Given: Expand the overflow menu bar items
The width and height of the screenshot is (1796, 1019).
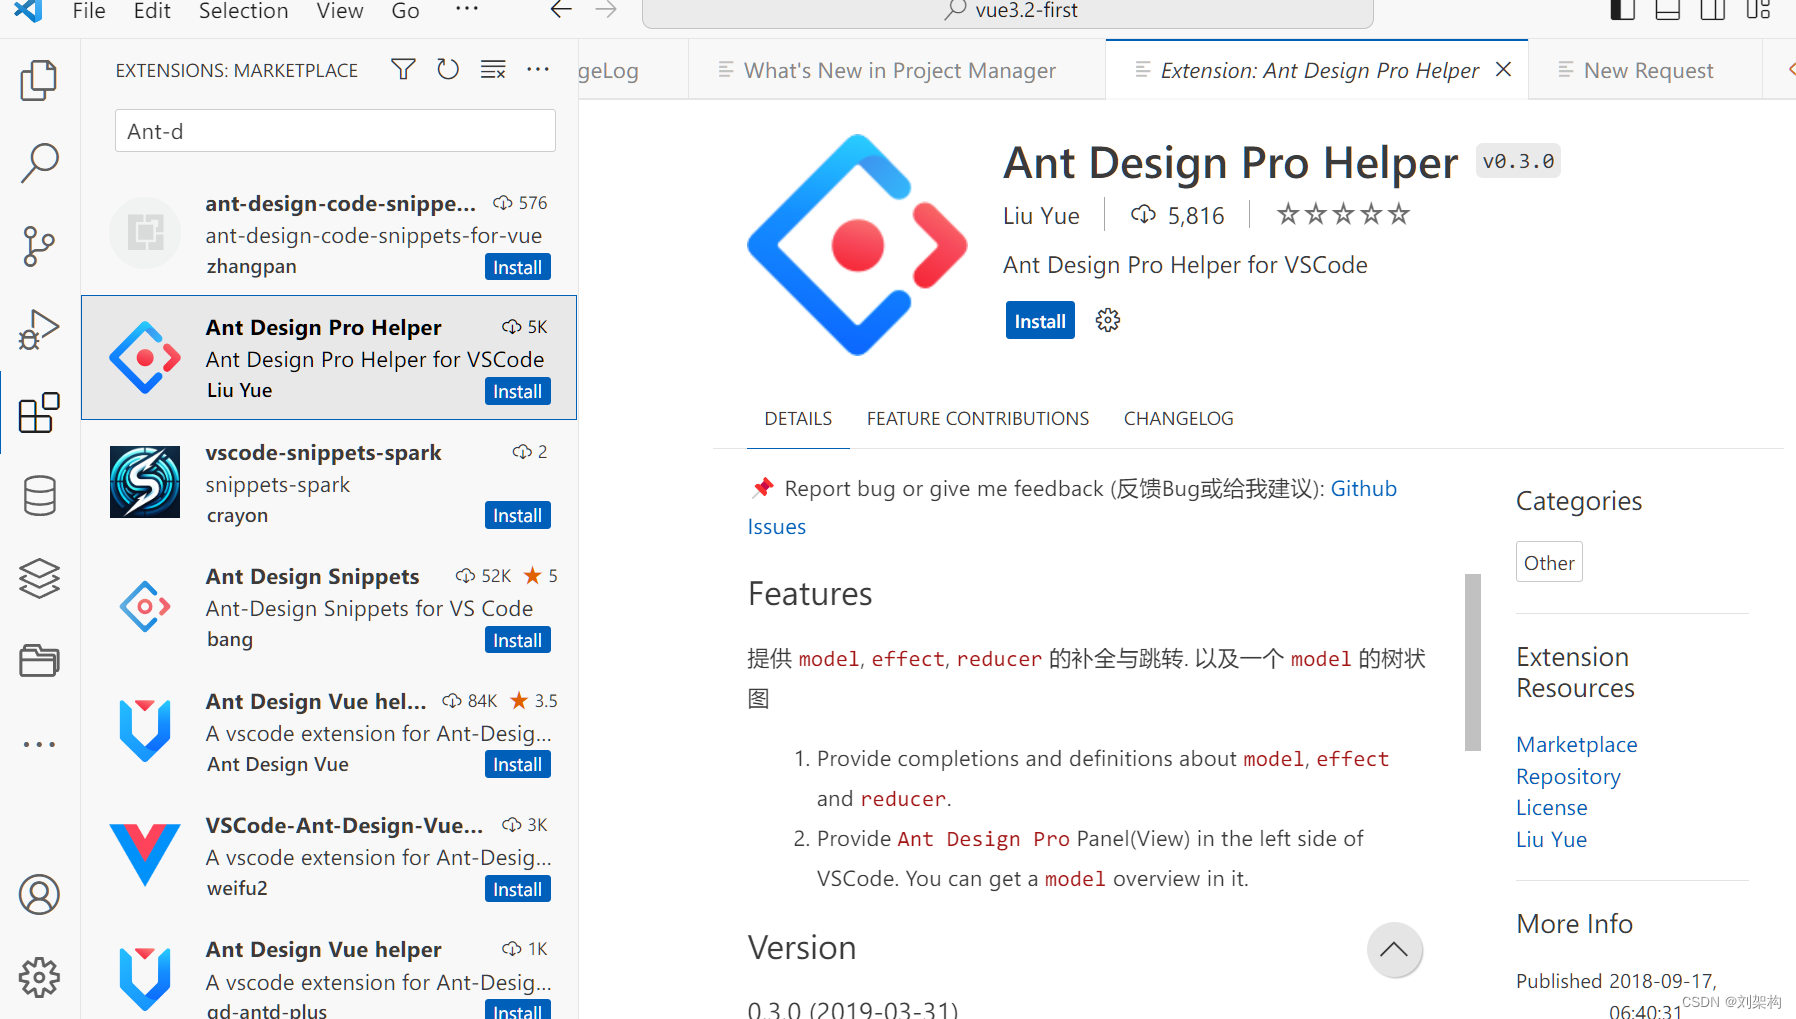Looking at the screenshot, I should [x=466, y=9].
